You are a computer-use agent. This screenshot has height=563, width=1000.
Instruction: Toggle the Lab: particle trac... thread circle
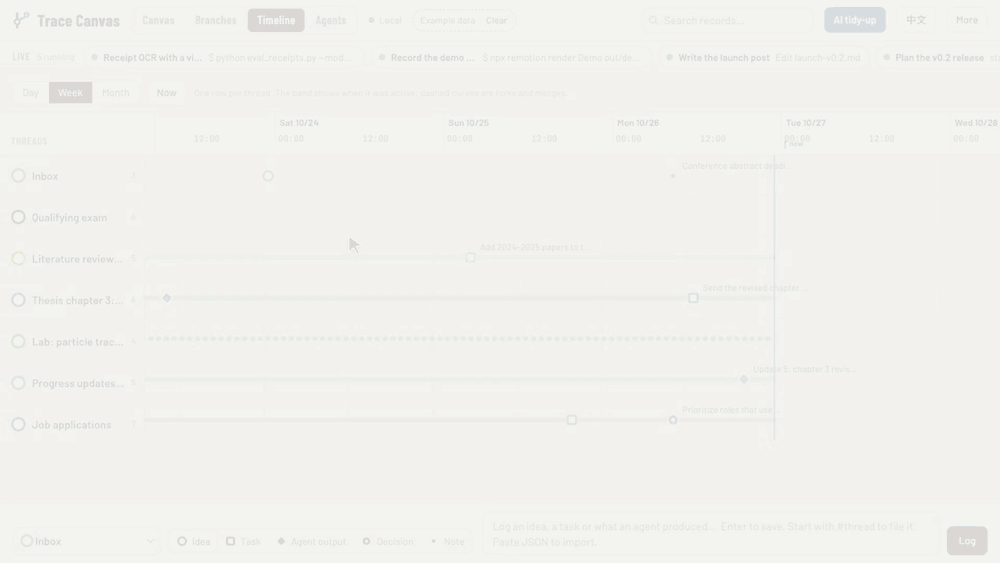[x=18, y=341]
